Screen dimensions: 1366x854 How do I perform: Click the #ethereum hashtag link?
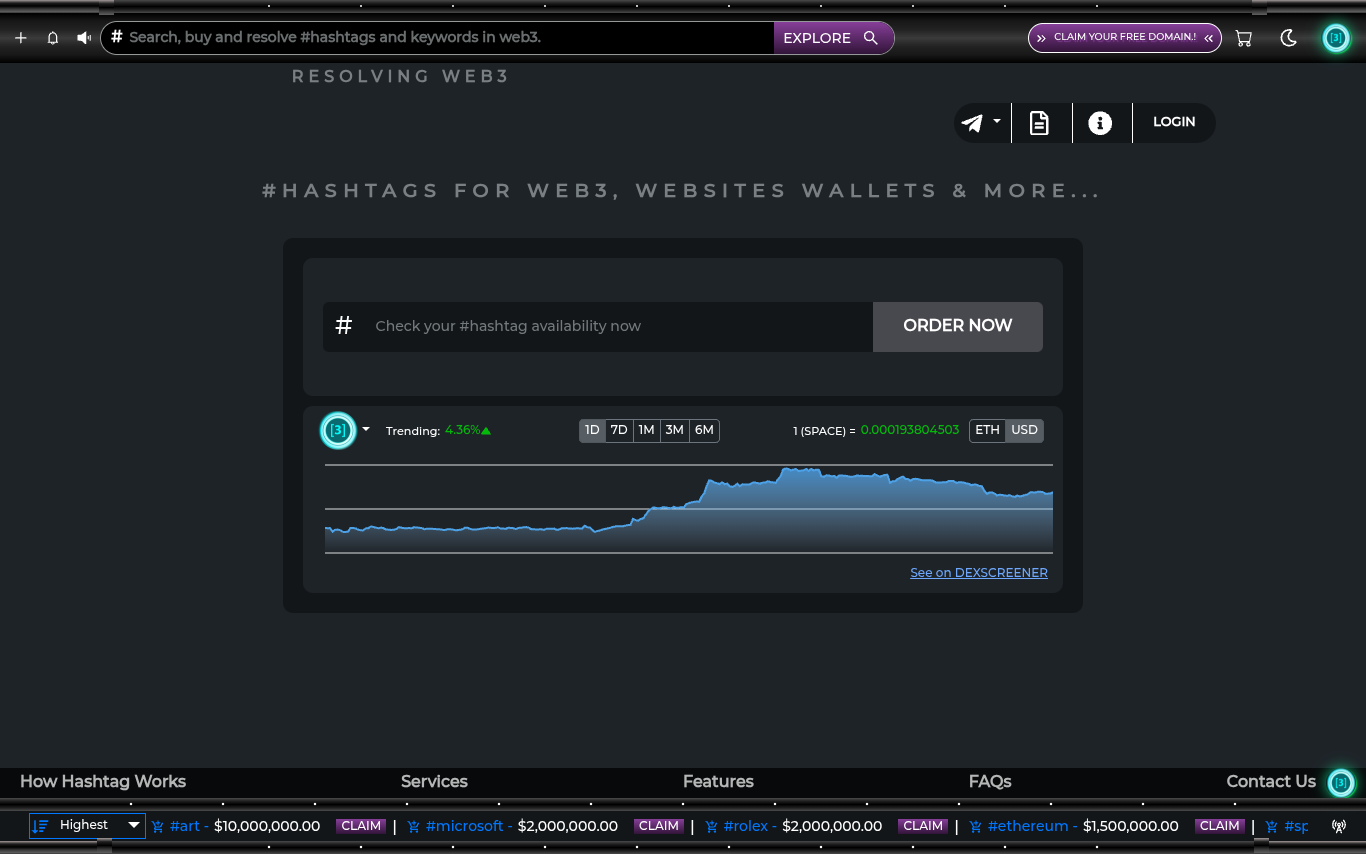click(x=1028, y=826)
